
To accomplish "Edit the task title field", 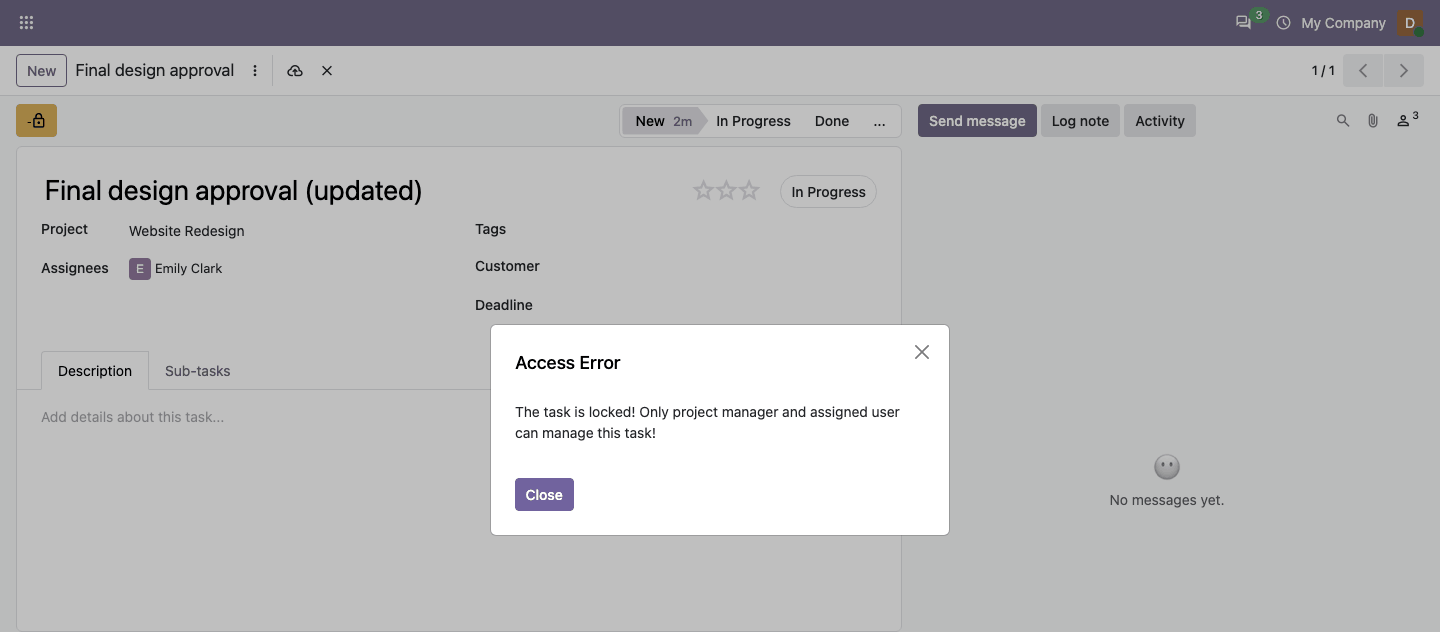I will [x=363, y=191].
